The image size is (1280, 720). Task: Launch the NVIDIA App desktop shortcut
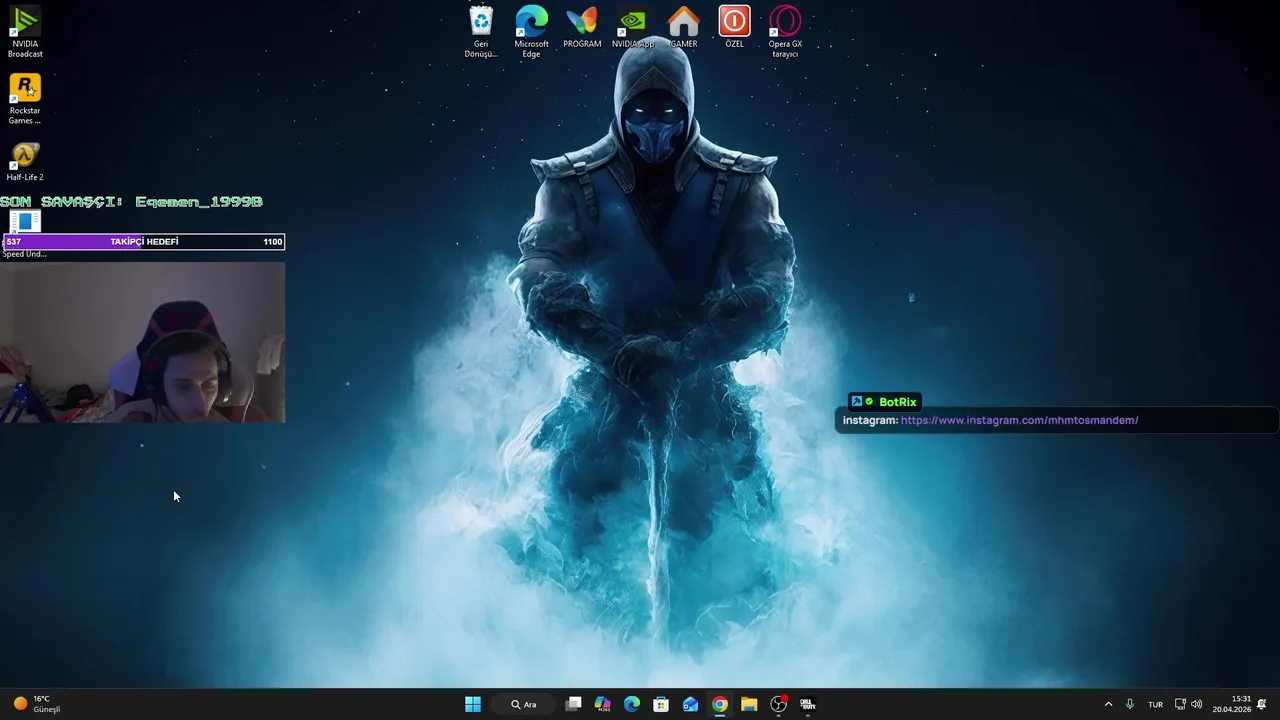point(633,27)
